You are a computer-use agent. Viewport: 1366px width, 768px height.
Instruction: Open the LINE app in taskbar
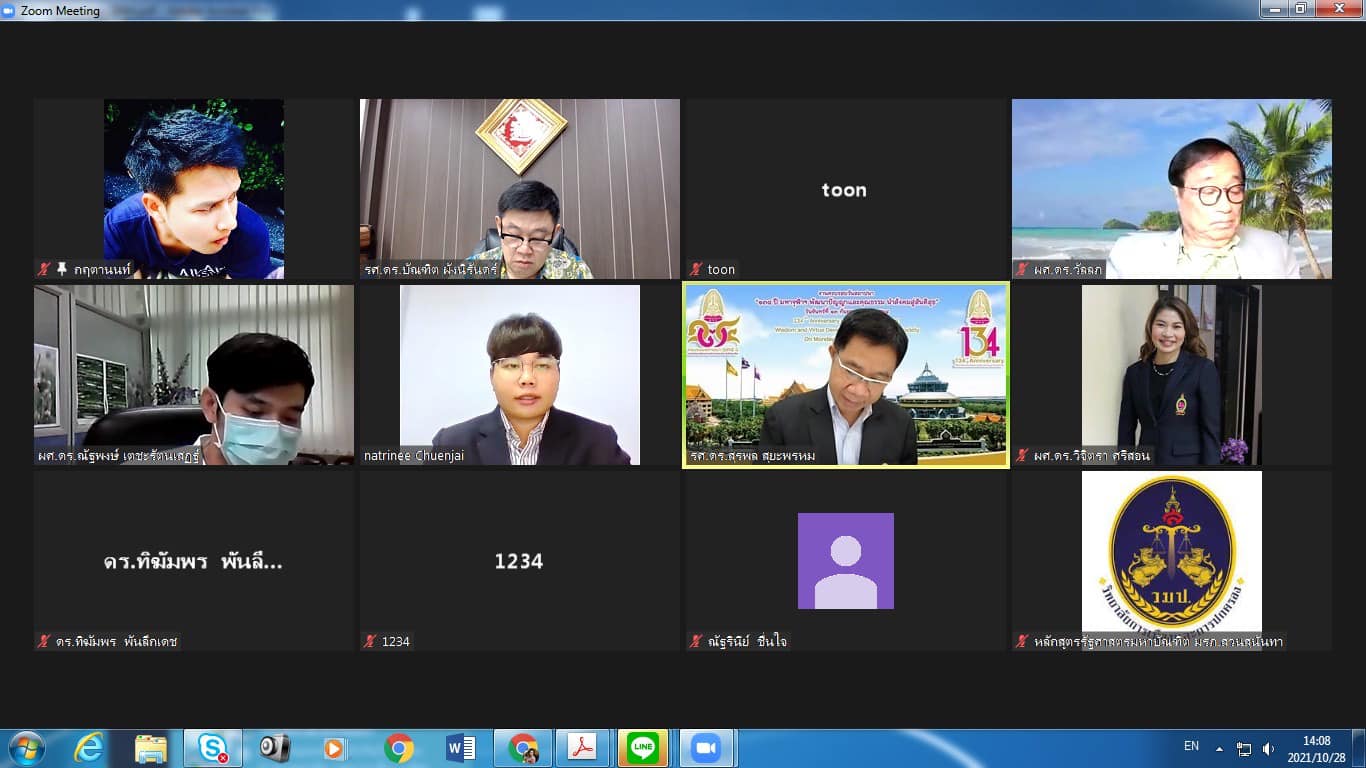click(x=643, y=748)
